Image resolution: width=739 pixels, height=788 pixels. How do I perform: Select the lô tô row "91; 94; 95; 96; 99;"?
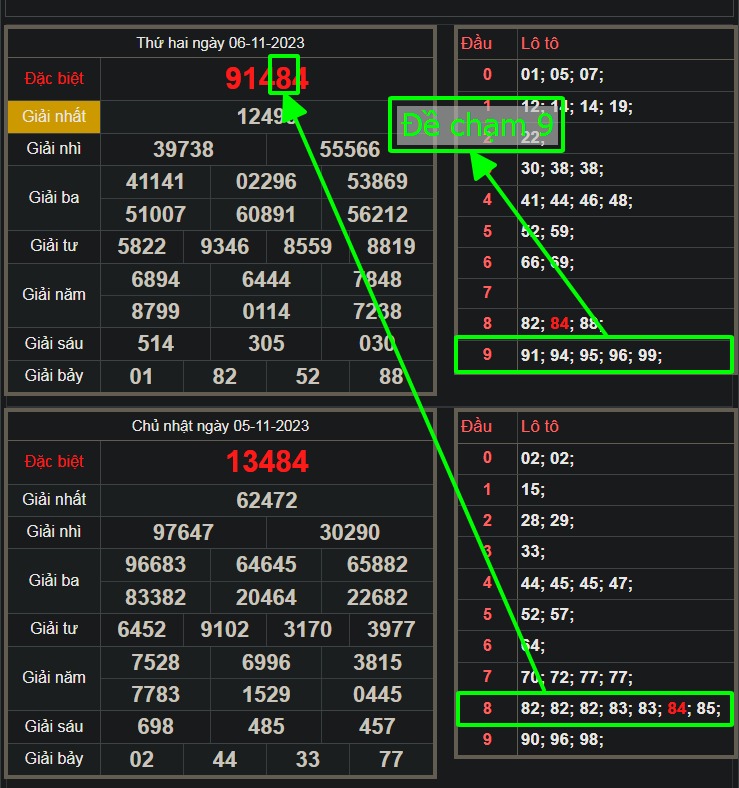tap(592, 355)
